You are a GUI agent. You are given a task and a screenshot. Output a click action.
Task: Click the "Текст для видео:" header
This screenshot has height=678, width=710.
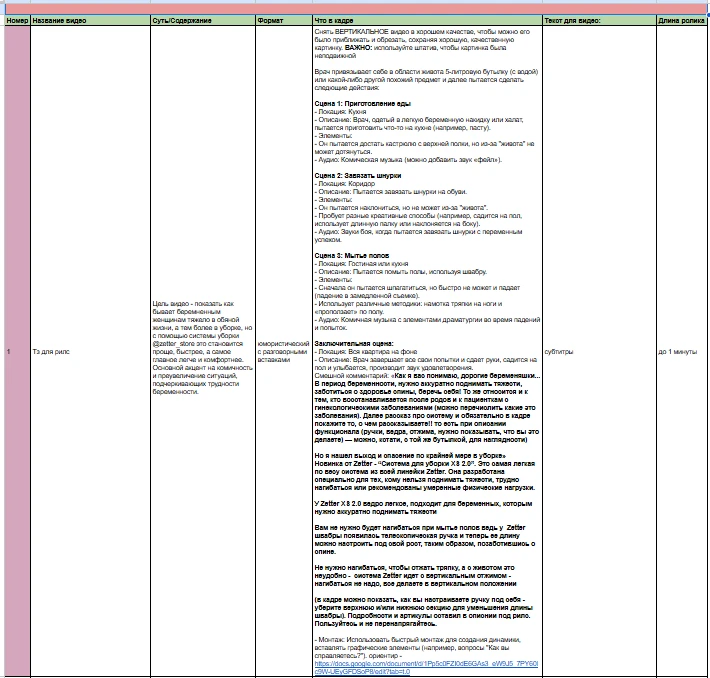[x=572, y=20]
